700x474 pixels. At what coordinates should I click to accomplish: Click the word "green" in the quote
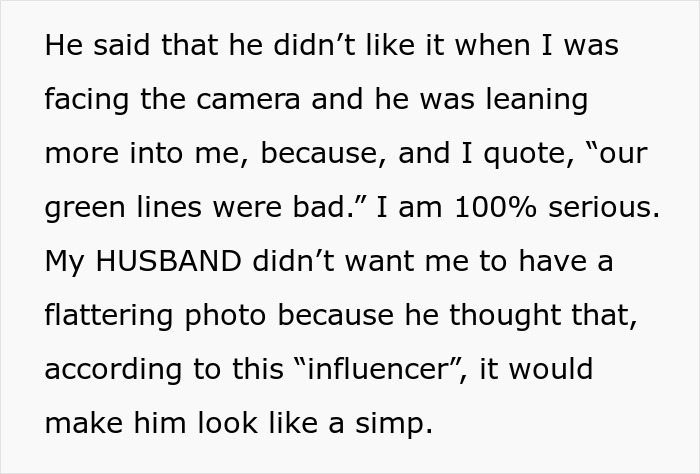tap(83, 208)
